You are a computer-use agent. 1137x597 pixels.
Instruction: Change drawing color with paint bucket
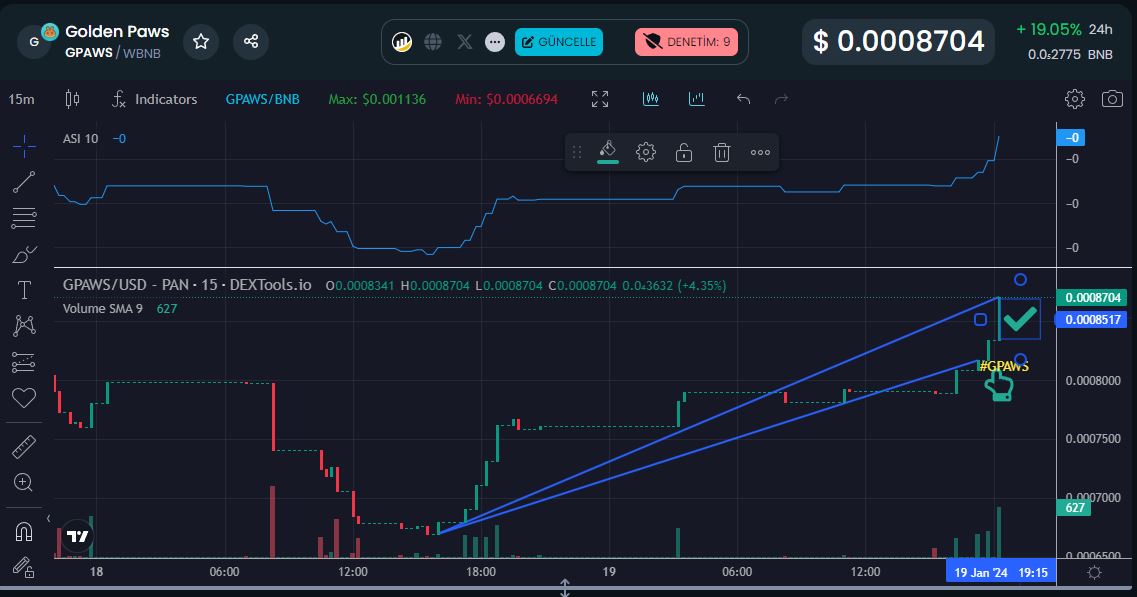pyautogui.click(x=608, y=152)
